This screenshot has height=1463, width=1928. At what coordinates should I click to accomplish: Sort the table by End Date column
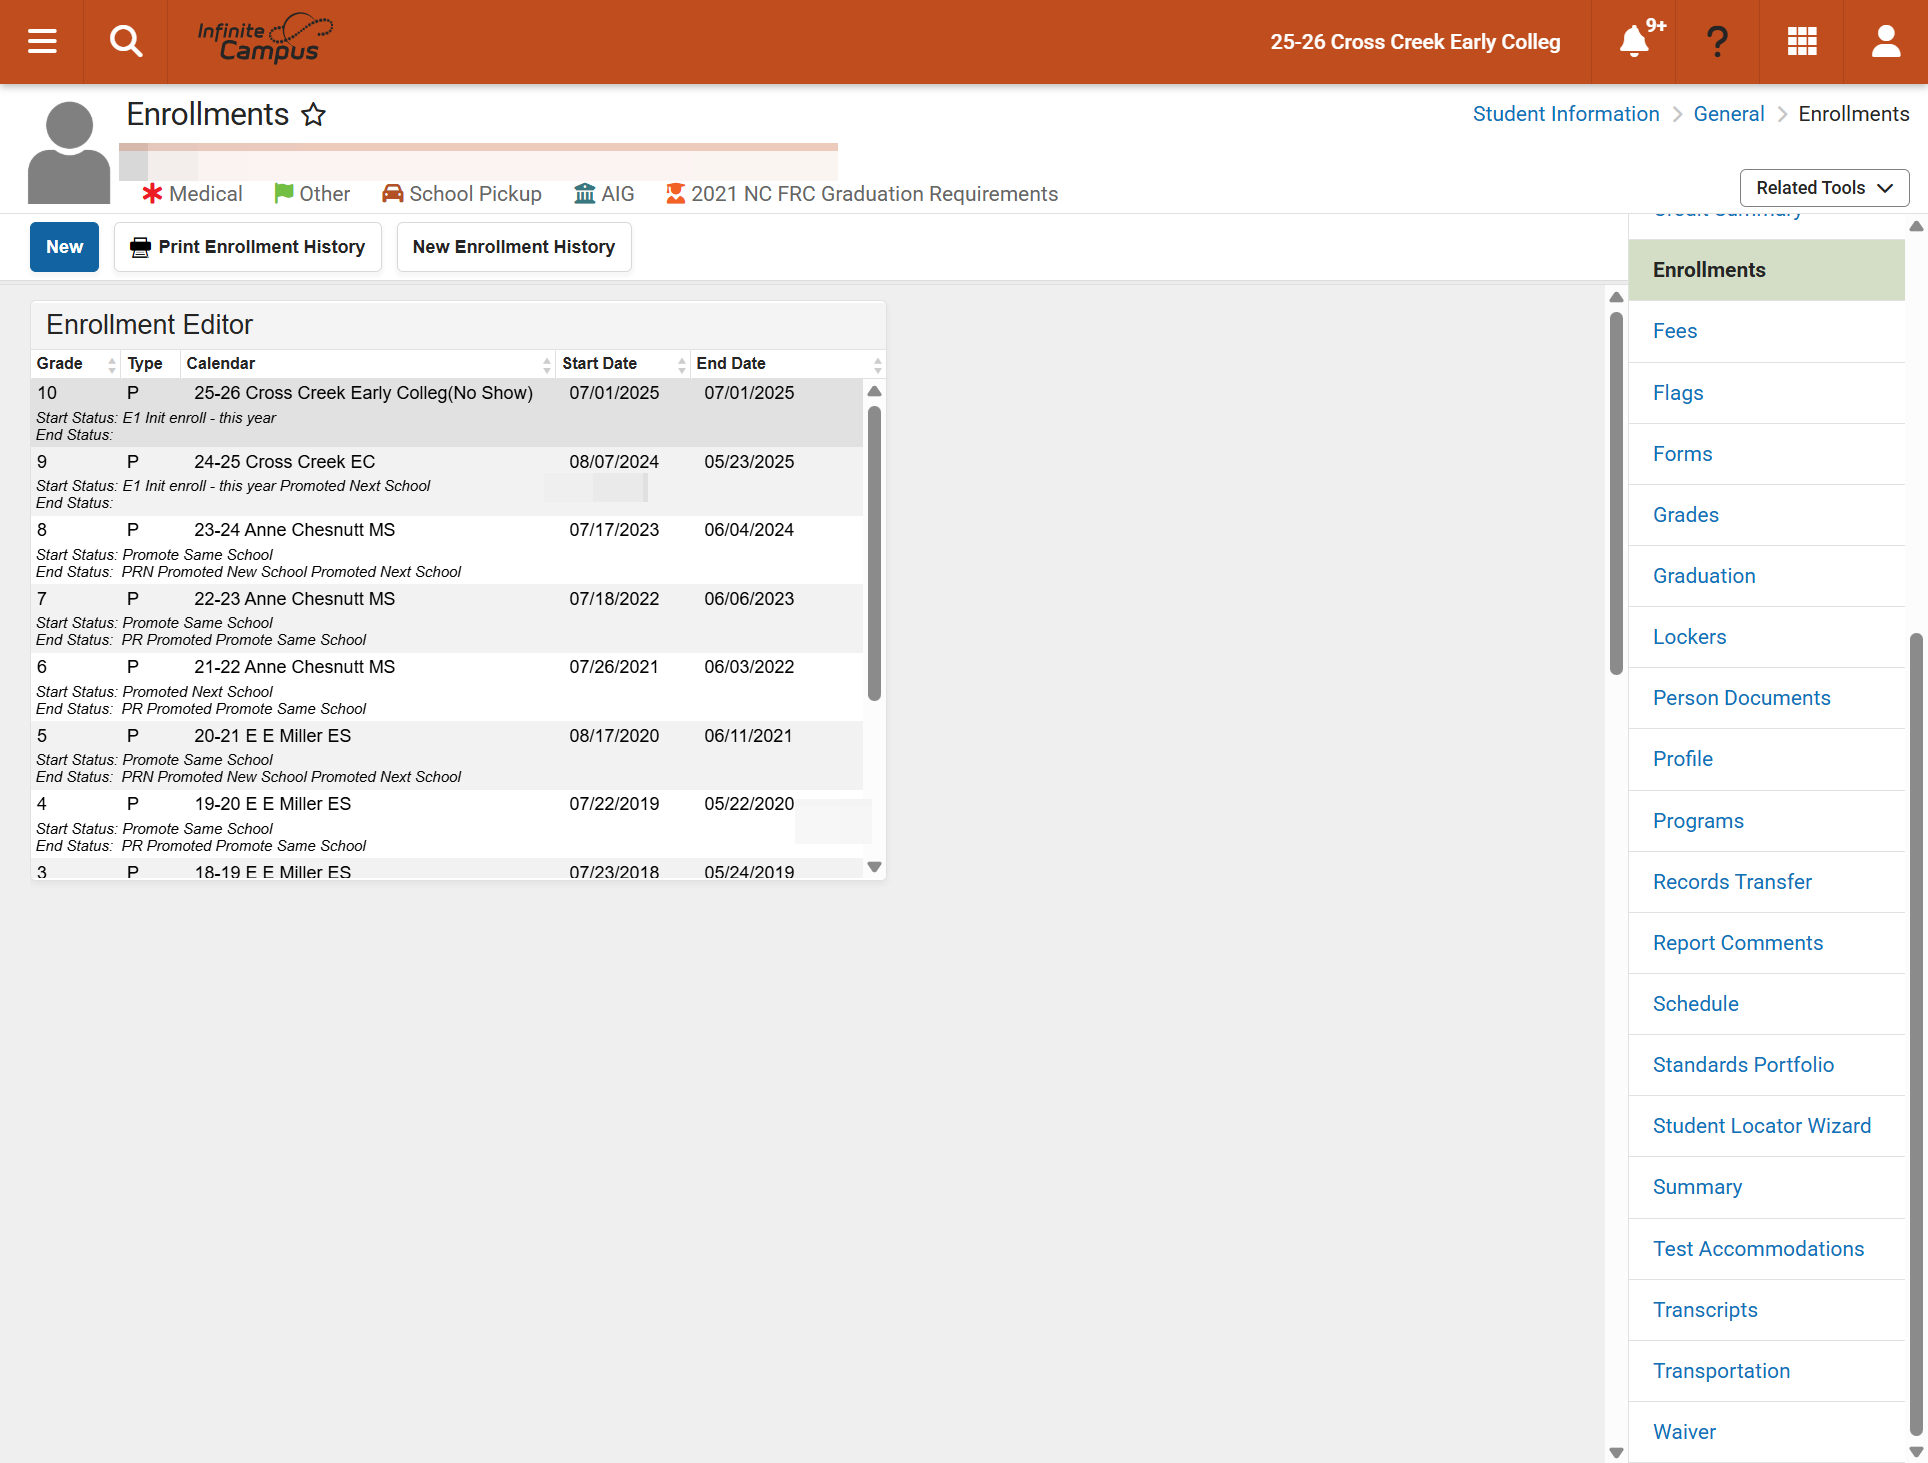(x=788, y=364)
